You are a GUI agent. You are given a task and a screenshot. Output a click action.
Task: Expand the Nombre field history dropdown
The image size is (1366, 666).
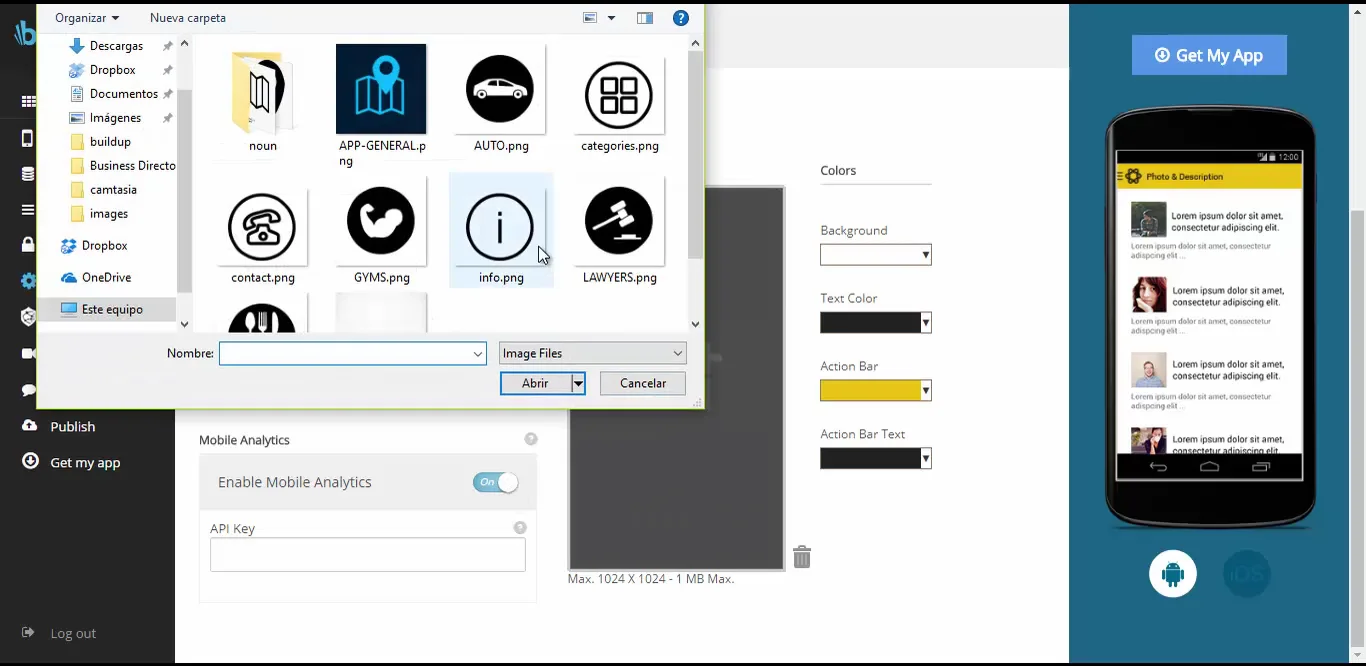point(478,354)
